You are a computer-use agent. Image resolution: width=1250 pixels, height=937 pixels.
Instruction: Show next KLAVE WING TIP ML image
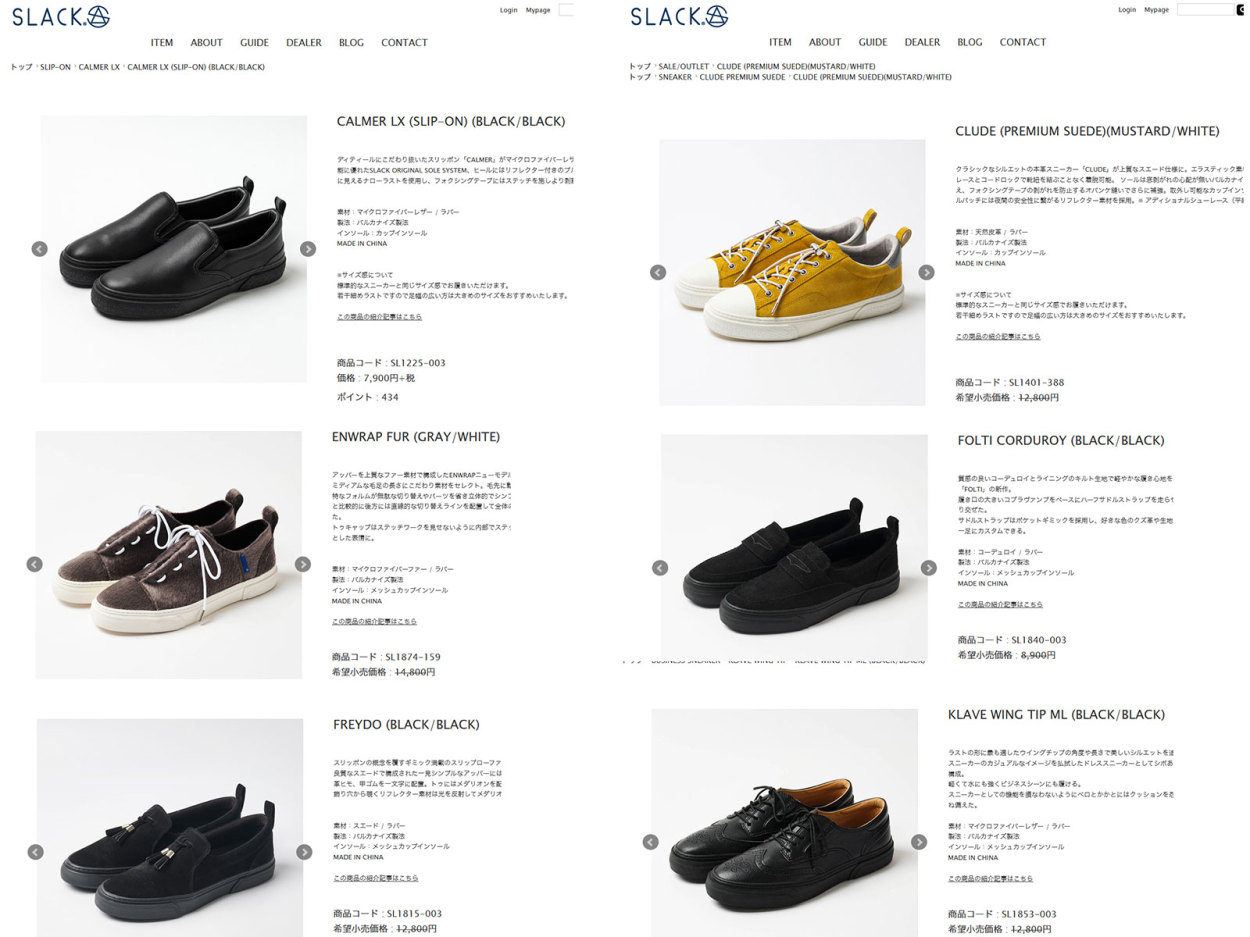pos(919,842)
